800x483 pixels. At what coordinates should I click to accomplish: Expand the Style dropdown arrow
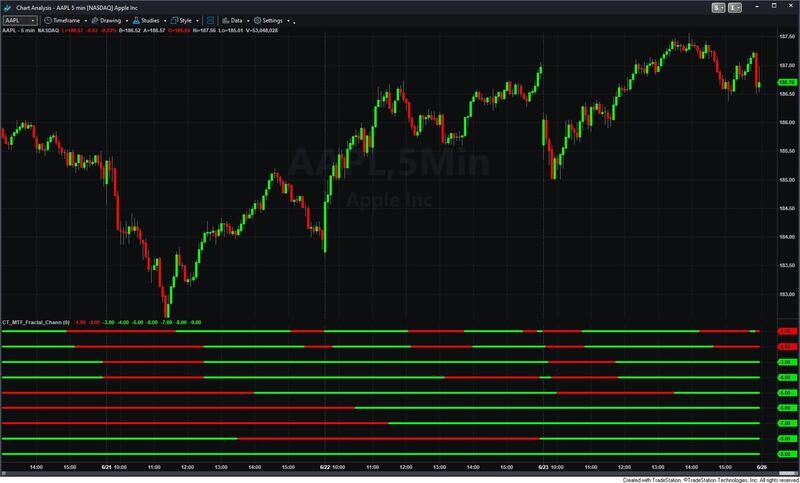point(197,21)
